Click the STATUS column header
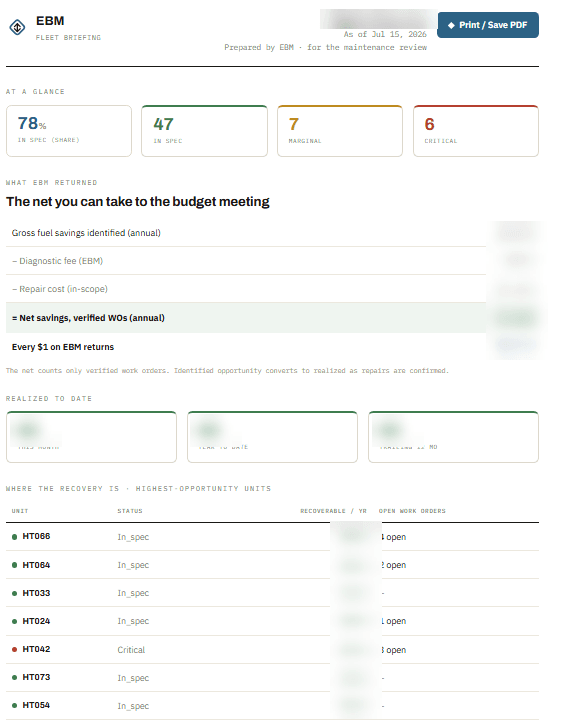 coord(130,511)
